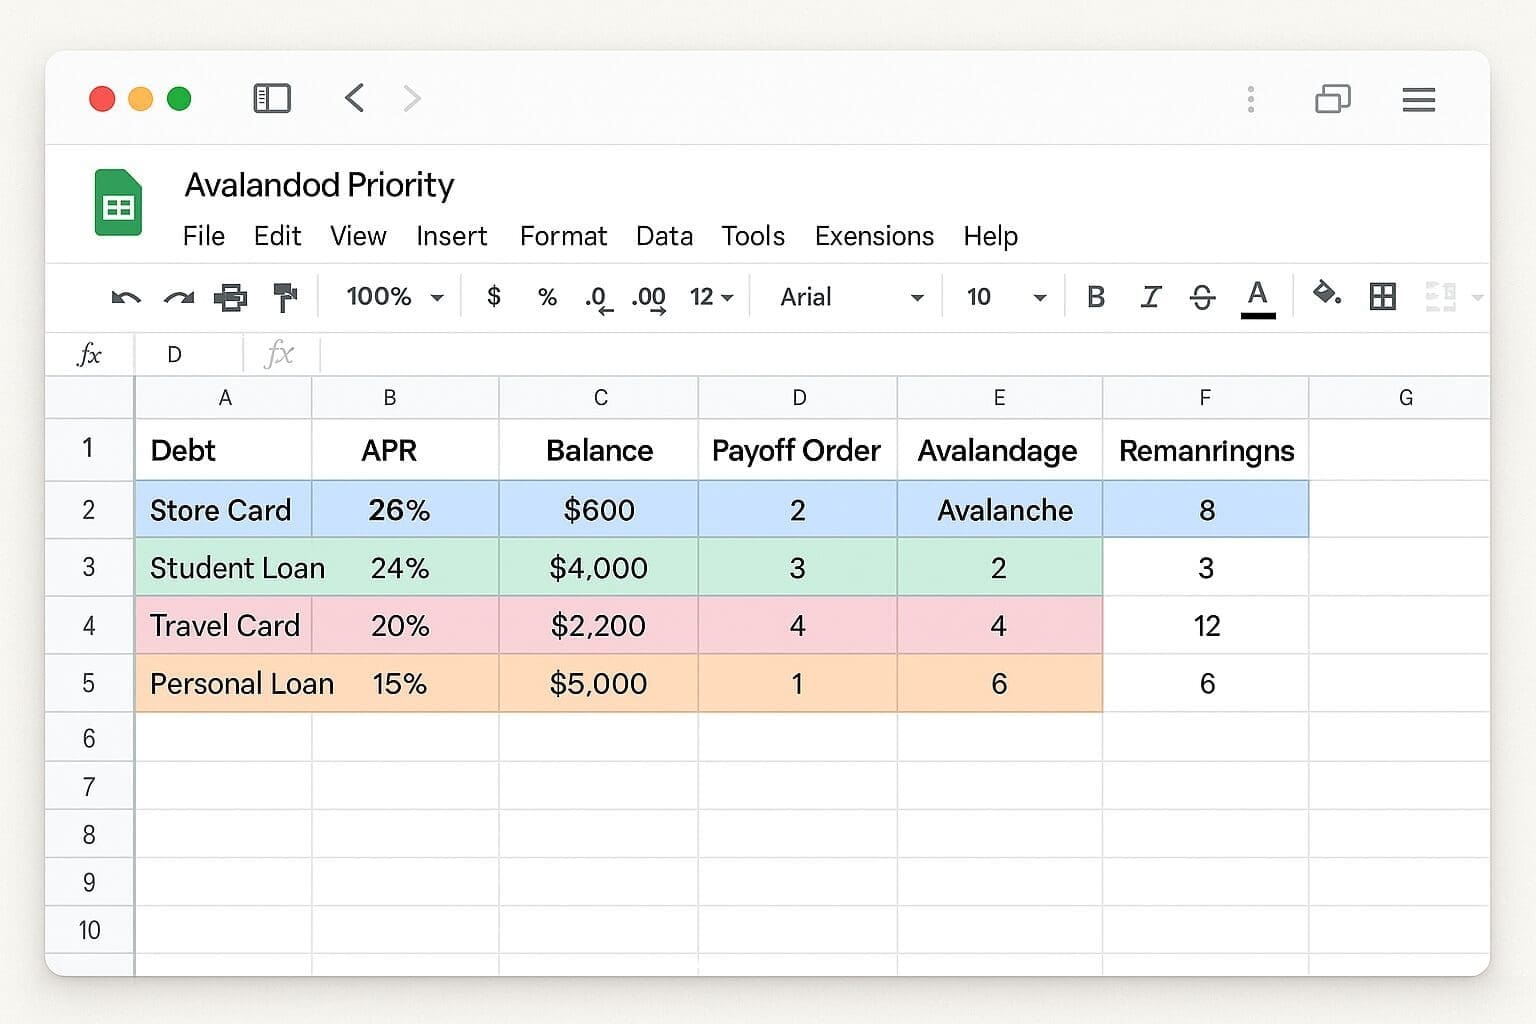This screenshot has height=1024, width=1536.
Task: Click the undo arrow icon
Action: point(126,297)
